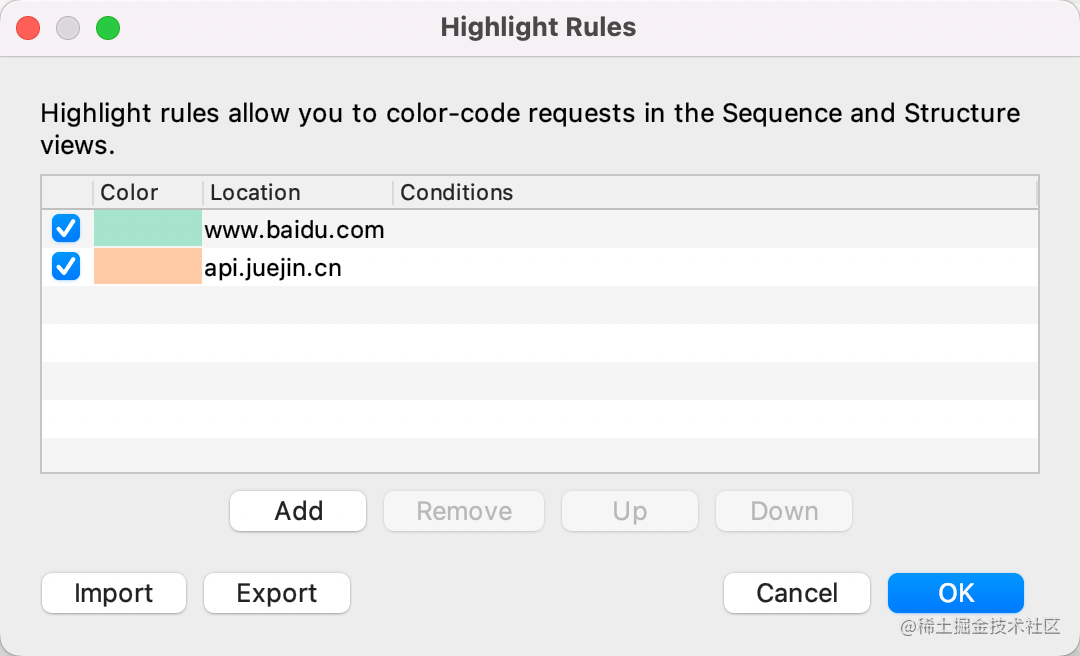This screenshot has width=1080, height=656.
Task: Uncheck the api.juejin.cn rule checkbox
Action: coord(66,268)
